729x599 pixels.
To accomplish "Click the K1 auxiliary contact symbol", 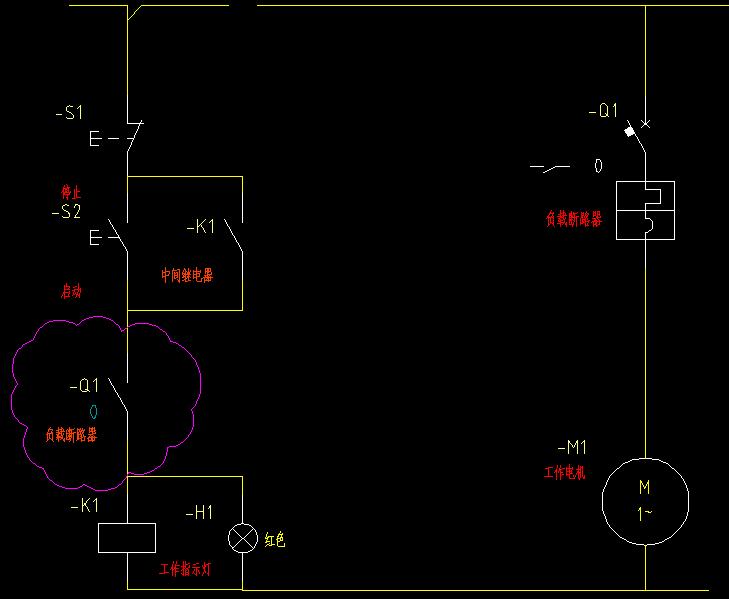I will pos(232,234).
